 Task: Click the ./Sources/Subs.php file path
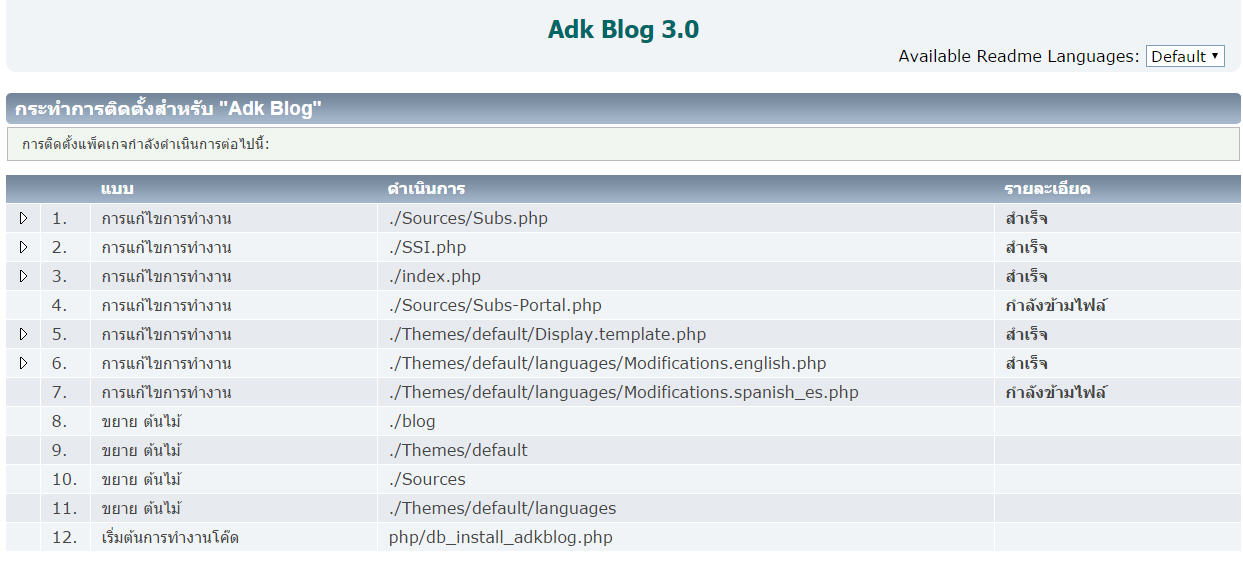coord(468,218)
